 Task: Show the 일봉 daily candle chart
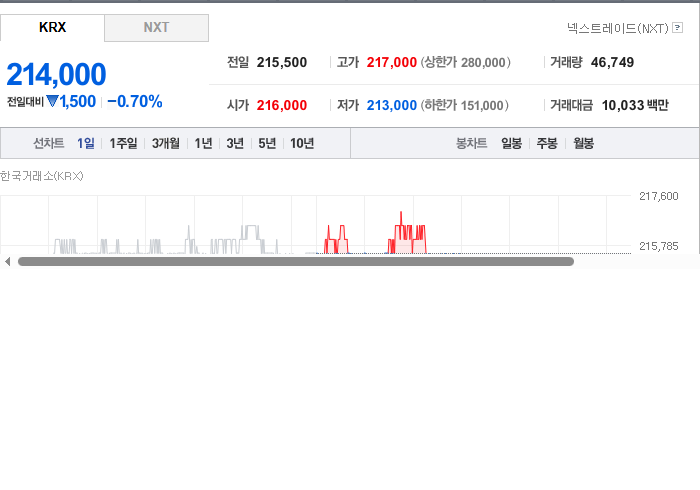(x=512, y=143)
